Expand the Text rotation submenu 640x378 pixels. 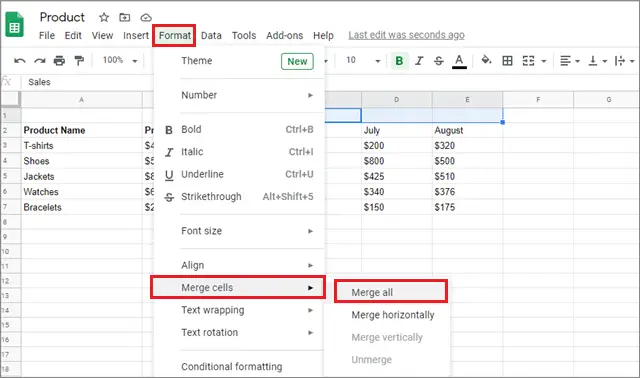[x=239, y=333]
